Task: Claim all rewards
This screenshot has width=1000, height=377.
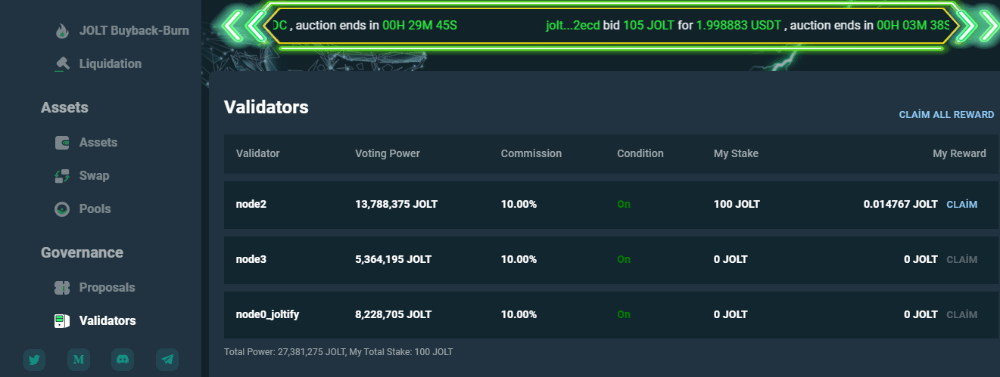Action: pos(946,115)
